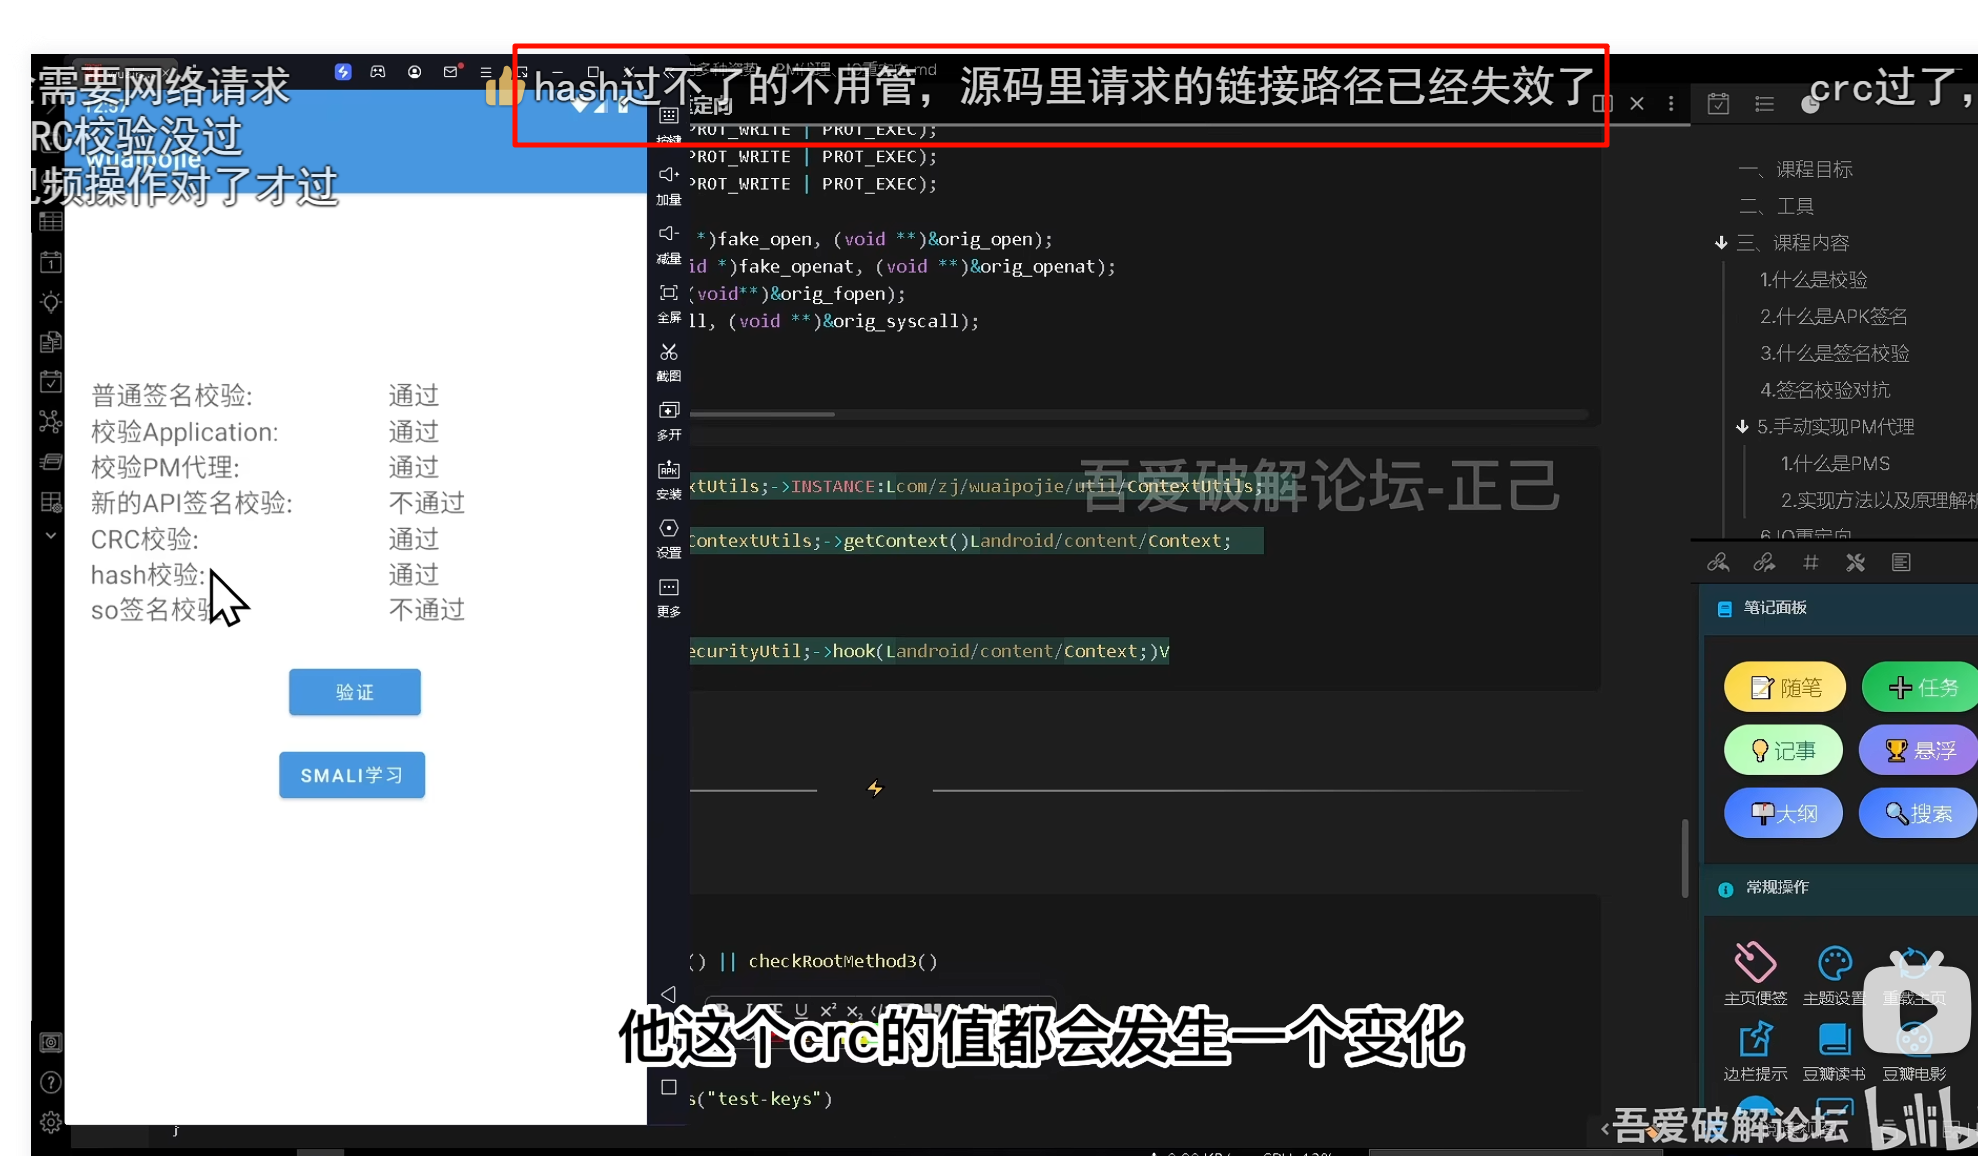Open the note's three-dot more options menu
Viewport: 1978px width, 1156px height.
[1671, 103]
